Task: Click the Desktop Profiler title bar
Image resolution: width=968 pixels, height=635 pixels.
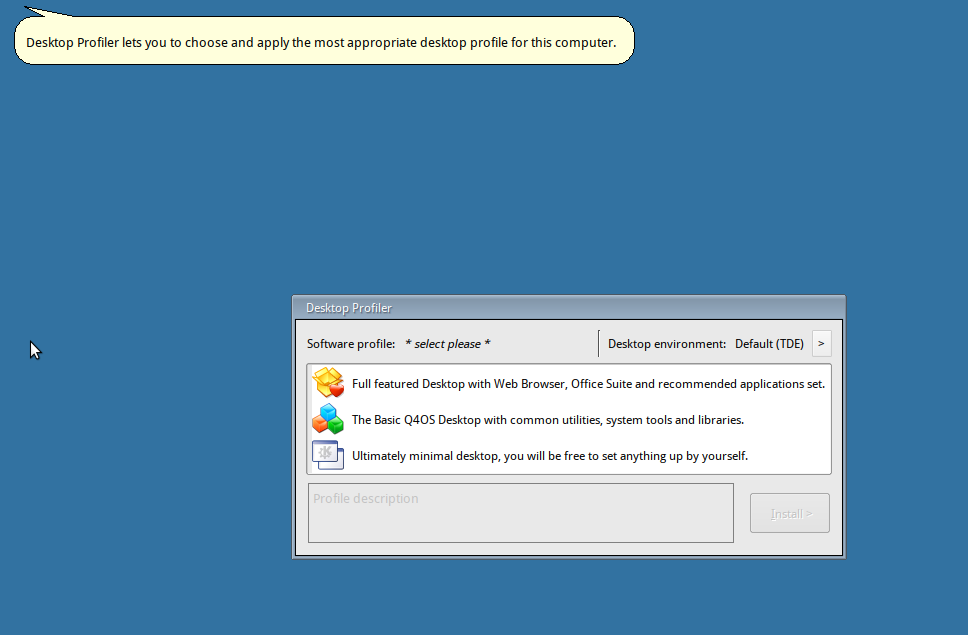Action: 569,307
